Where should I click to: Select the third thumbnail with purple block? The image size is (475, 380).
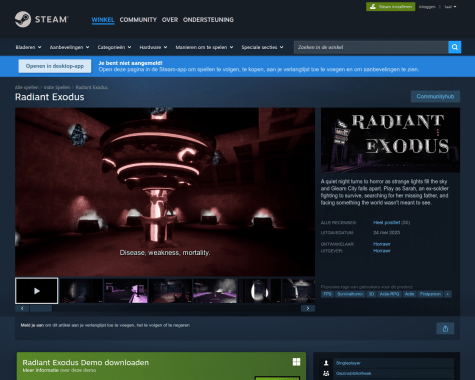click(126, 291)
